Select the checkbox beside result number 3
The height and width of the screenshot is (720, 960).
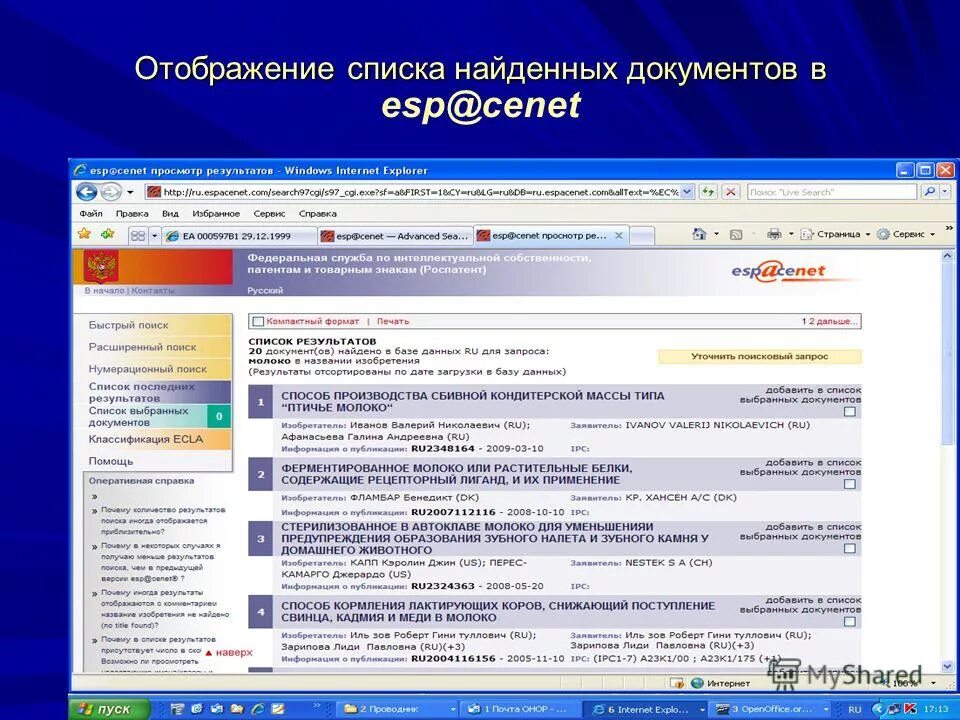coord(849,548)
